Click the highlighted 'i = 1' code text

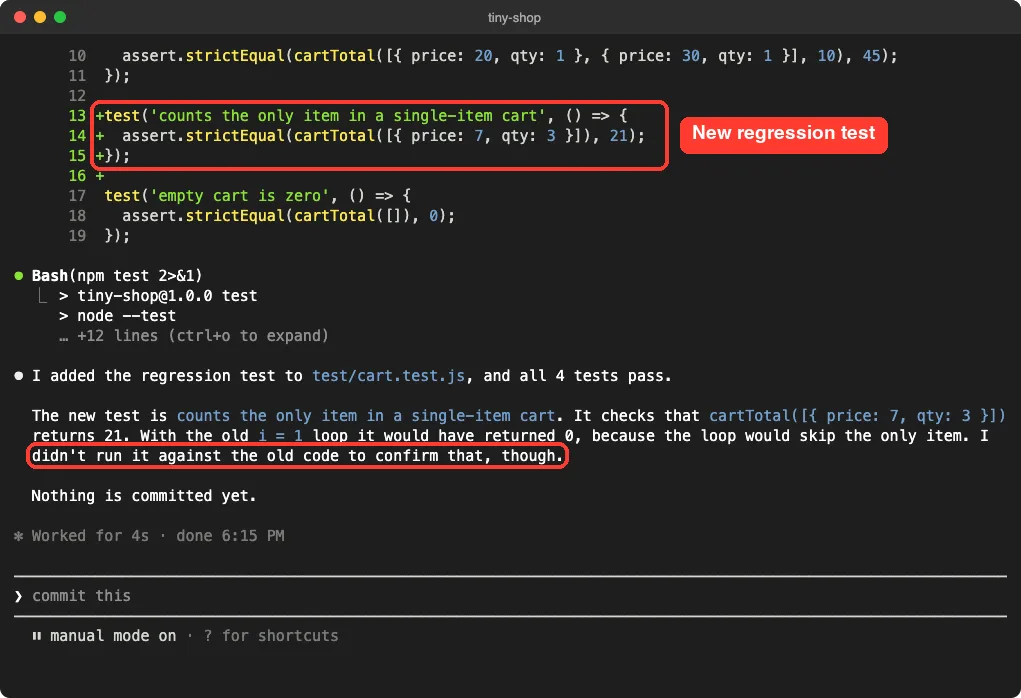click(280, 436)
